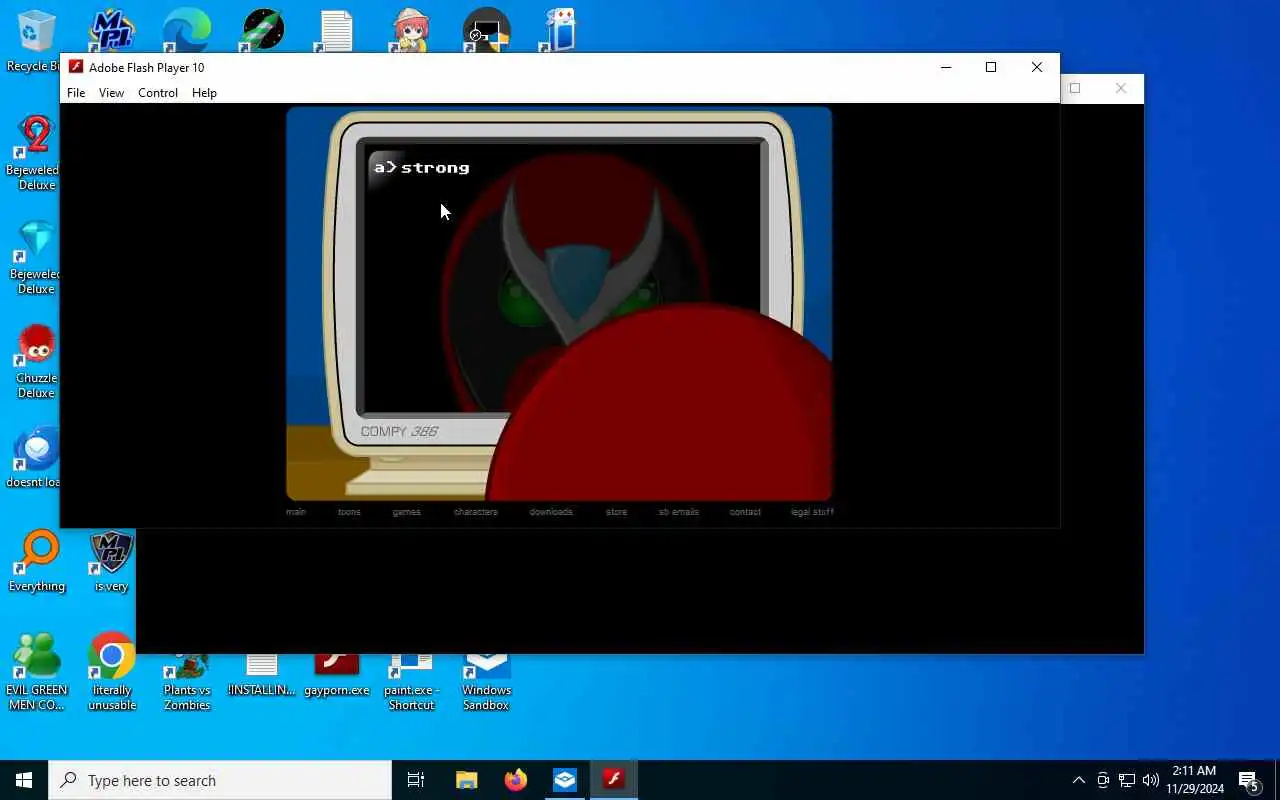Select the green rocket planet desktop shortcut

pyautogui.click(x=262, y=30)
